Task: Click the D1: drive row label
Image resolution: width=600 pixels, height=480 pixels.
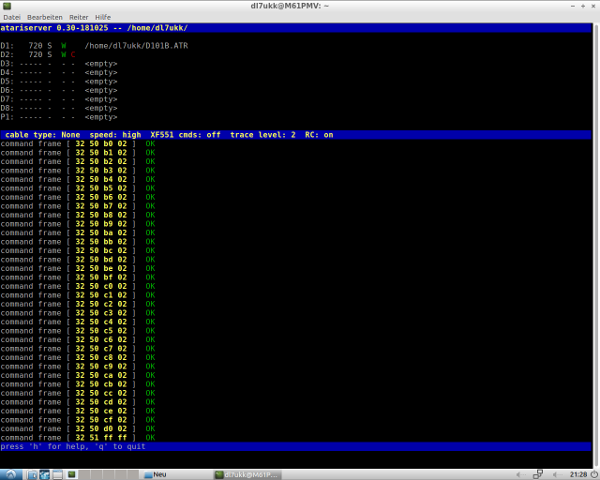Action: (x=7, y=46)
